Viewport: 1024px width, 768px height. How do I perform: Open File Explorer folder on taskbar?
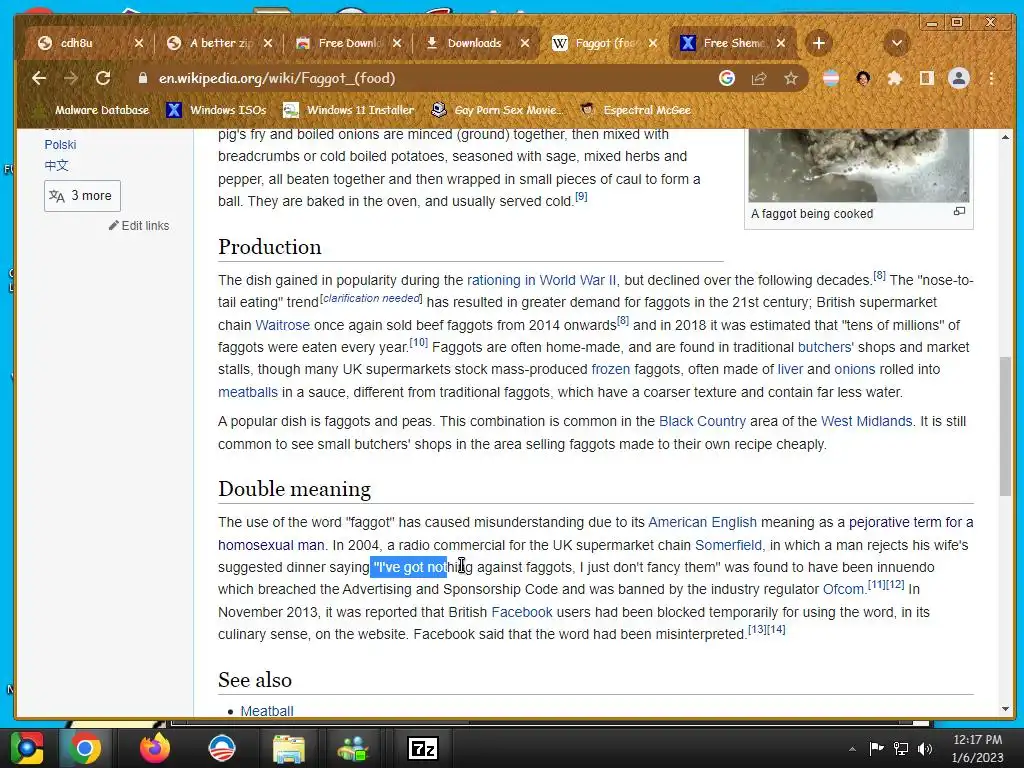289,749
